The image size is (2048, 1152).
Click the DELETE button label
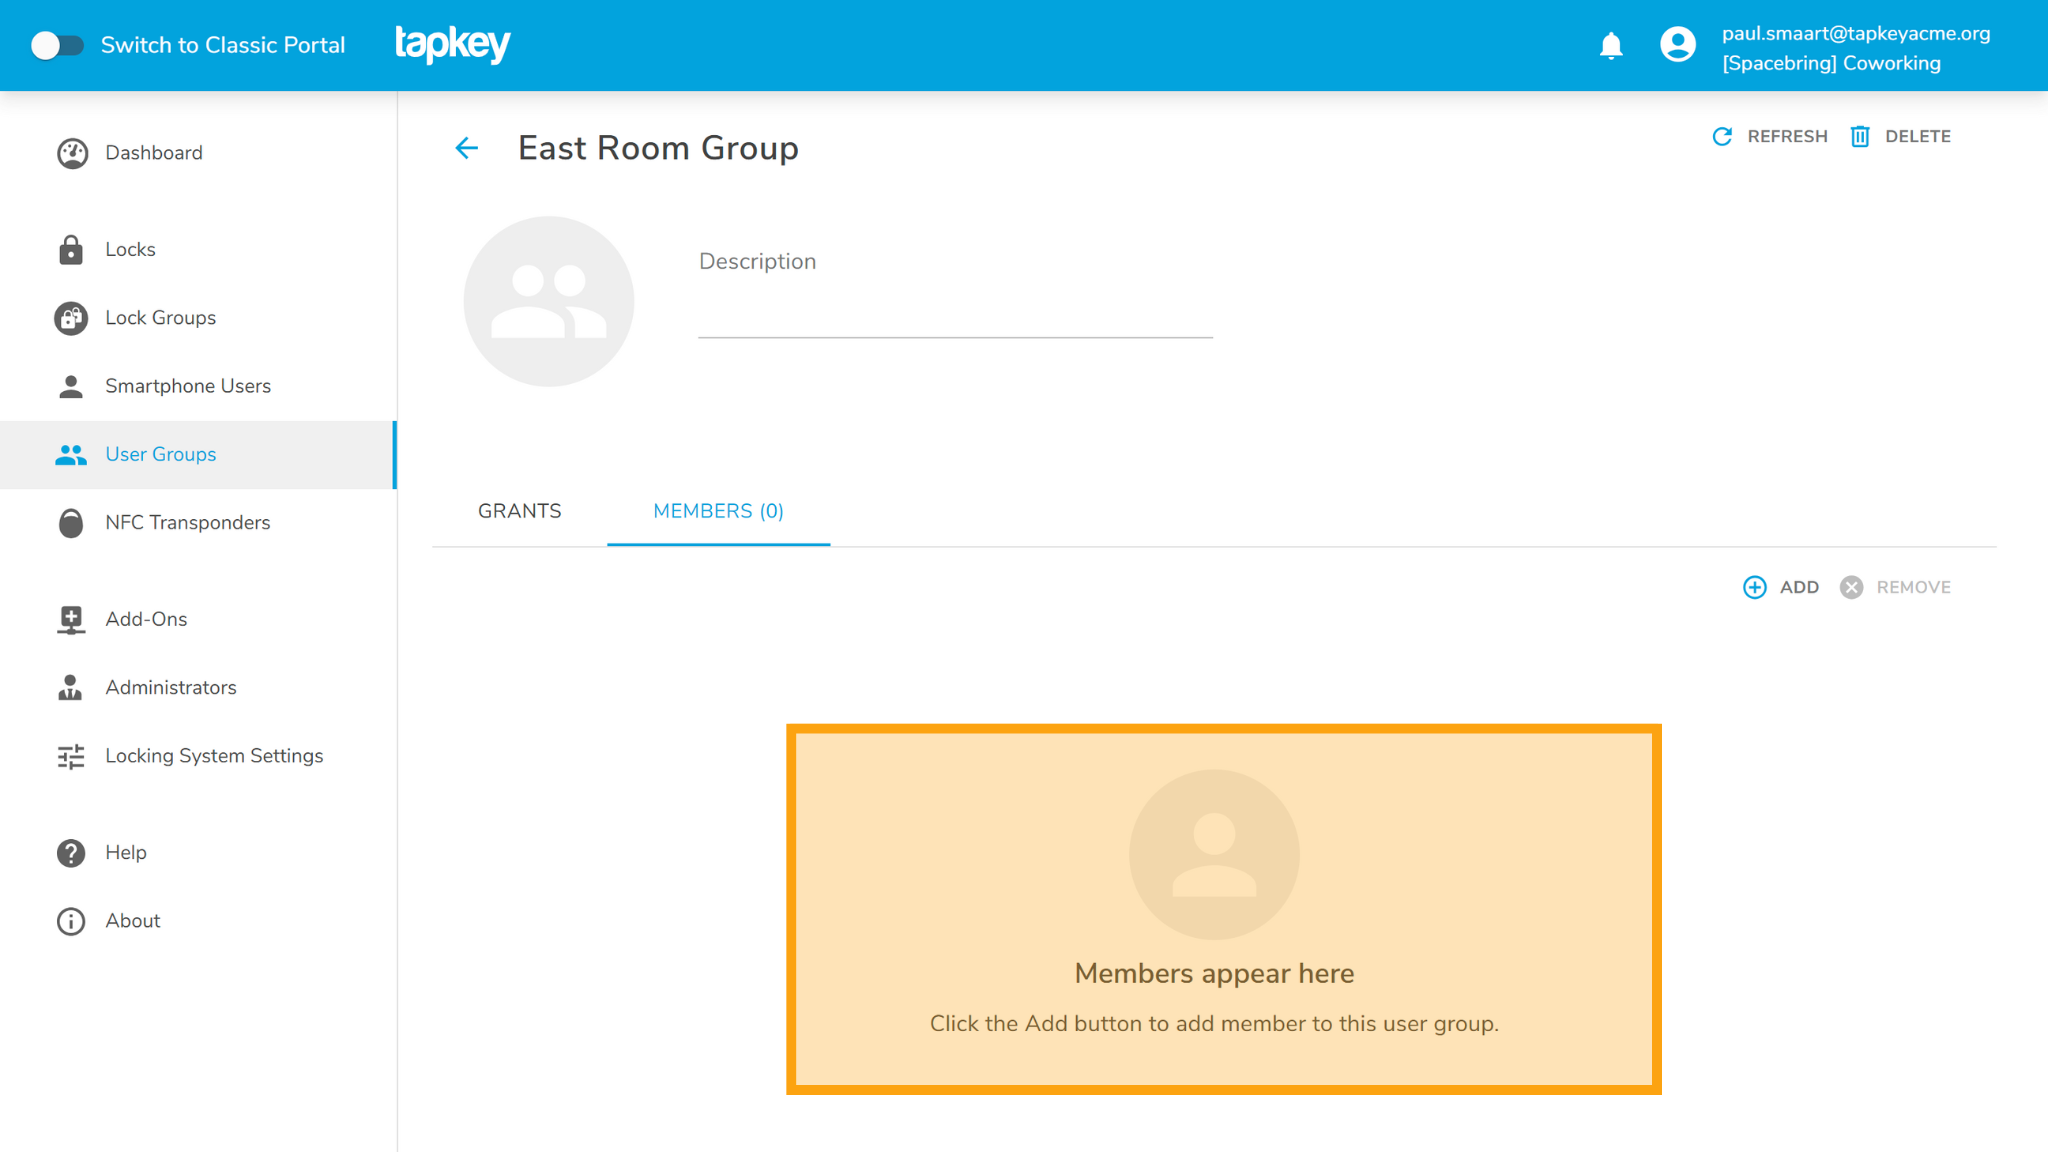[1918, 136]
